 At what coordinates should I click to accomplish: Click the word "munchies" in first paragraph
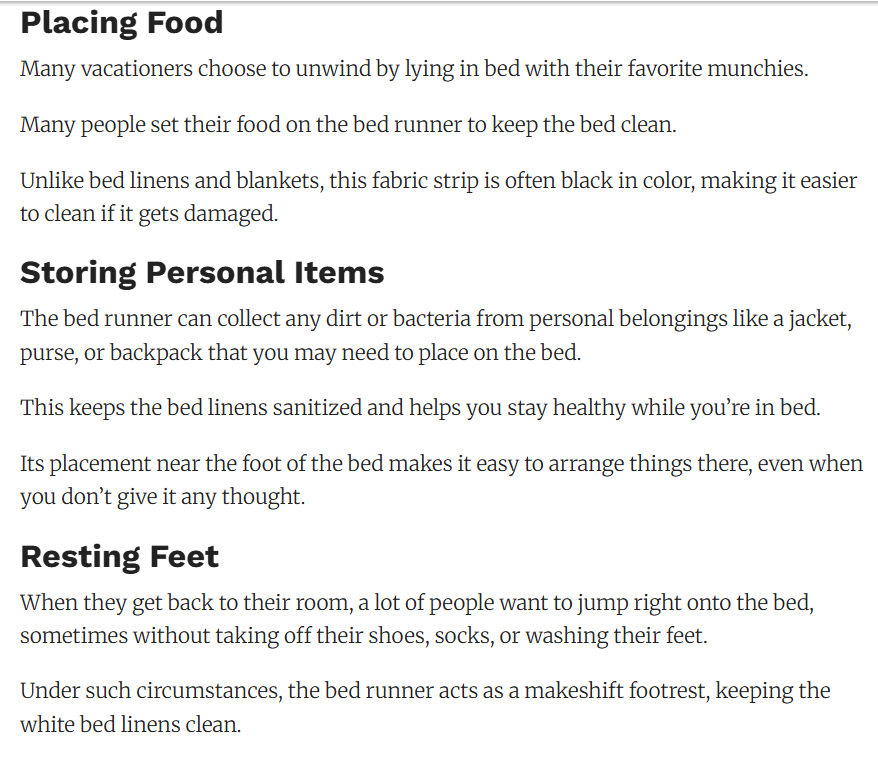click(755, 70)
